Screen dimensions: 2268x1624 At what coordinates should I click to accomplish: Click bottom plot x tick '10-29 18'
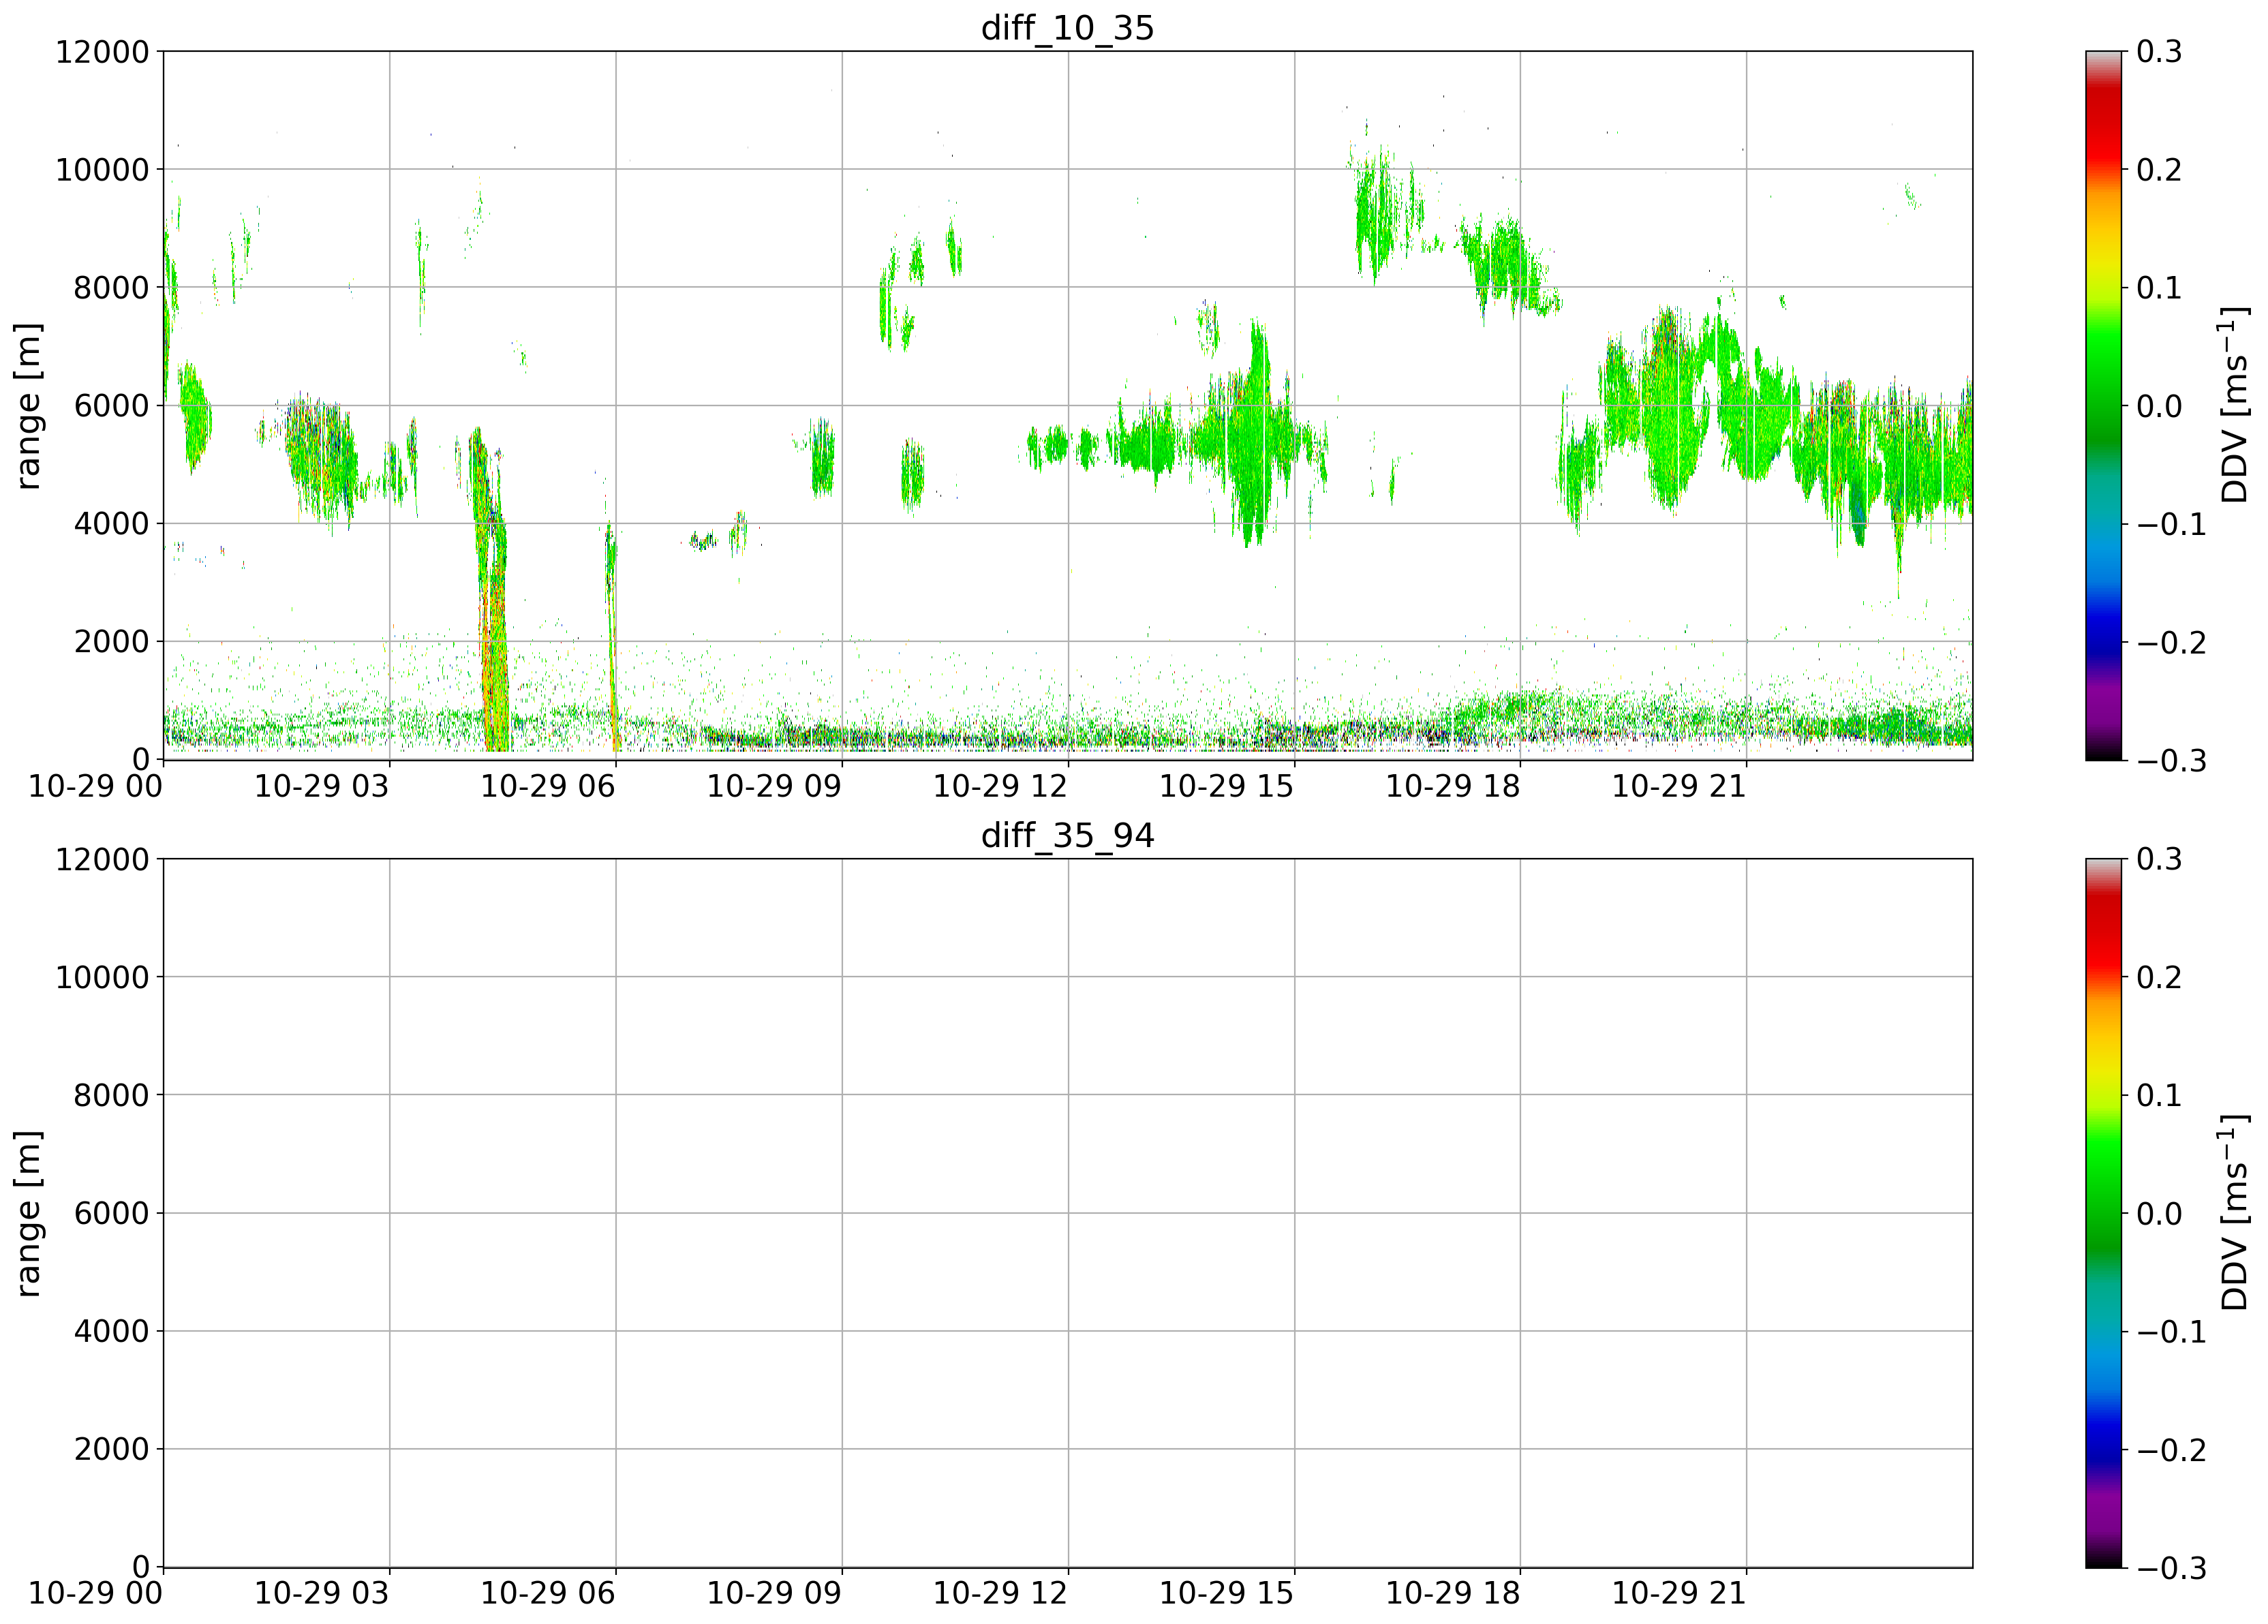[x=1452, y=1594]
